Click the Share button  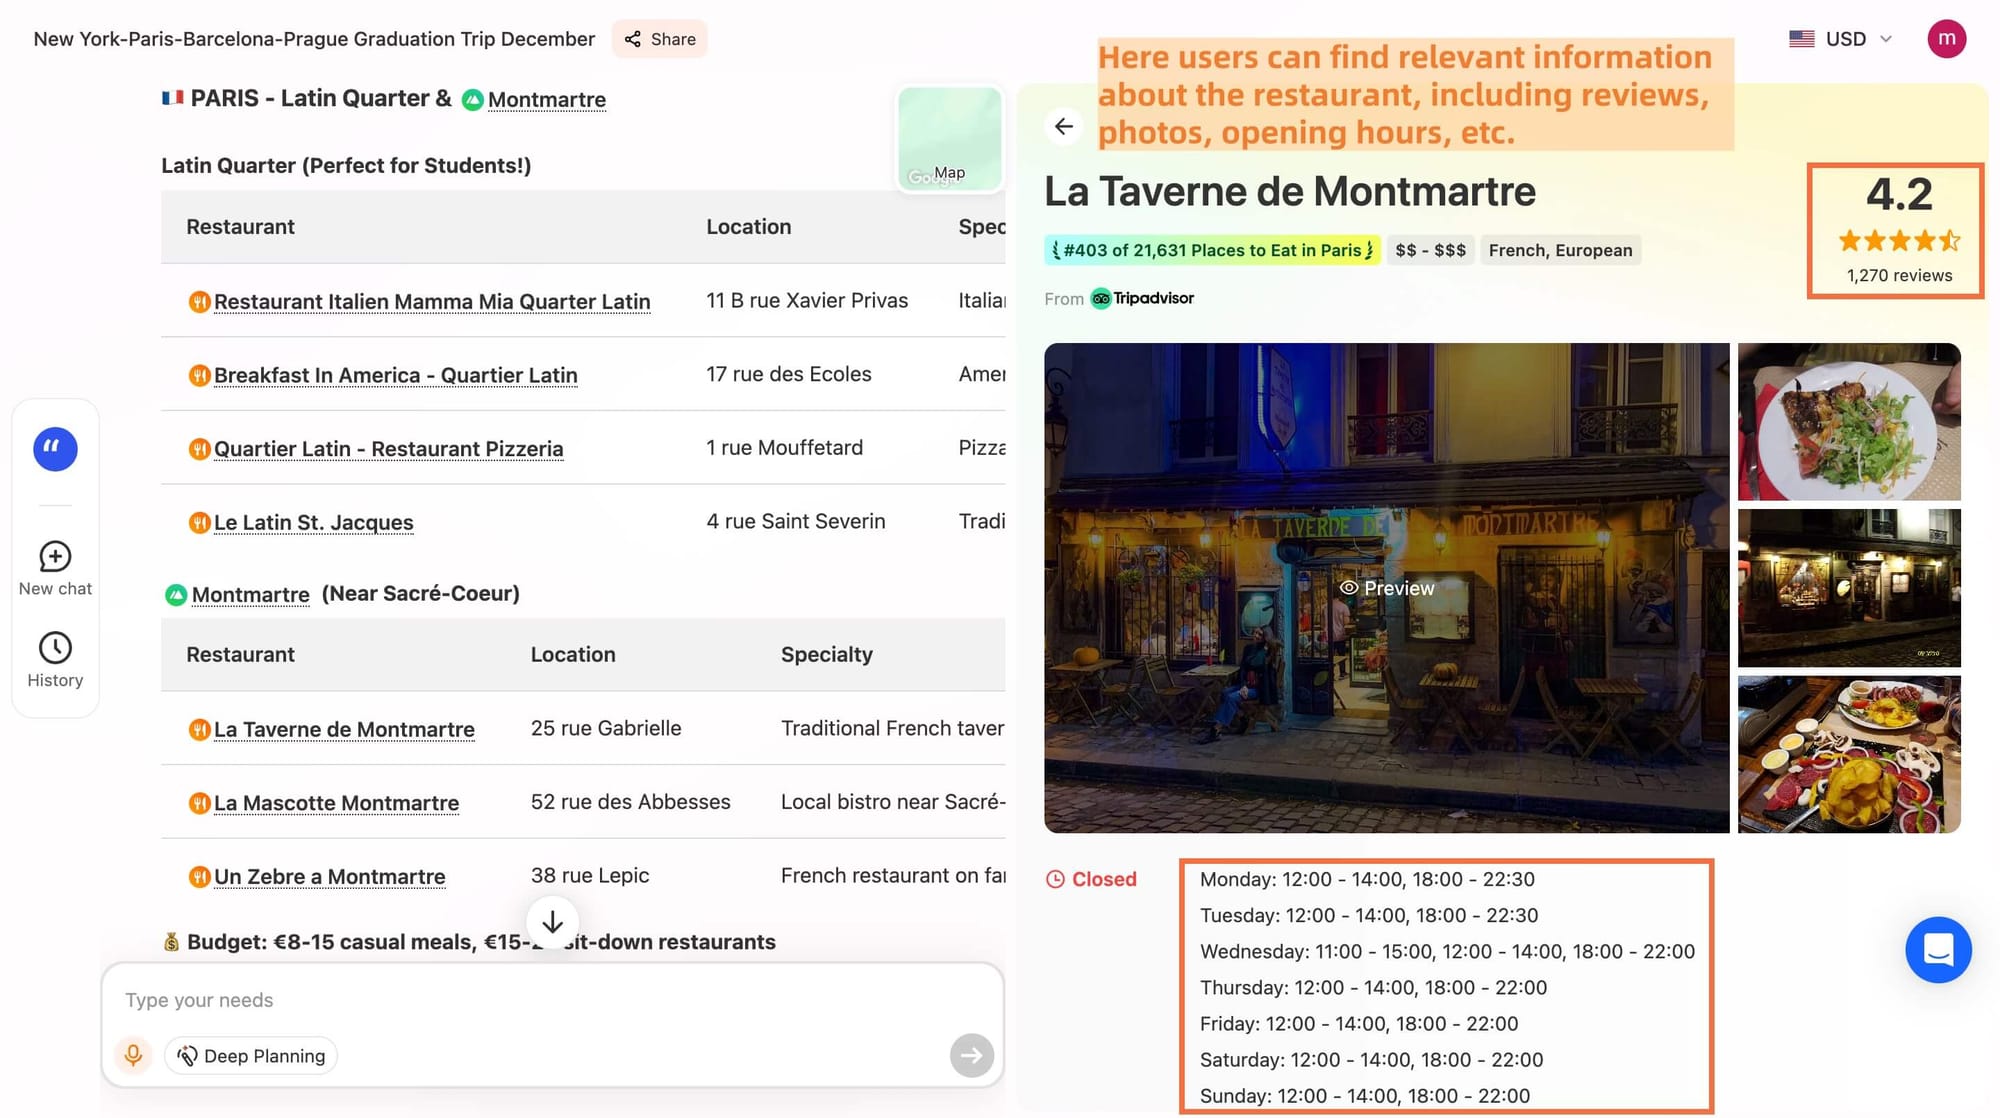coord(659,39)
